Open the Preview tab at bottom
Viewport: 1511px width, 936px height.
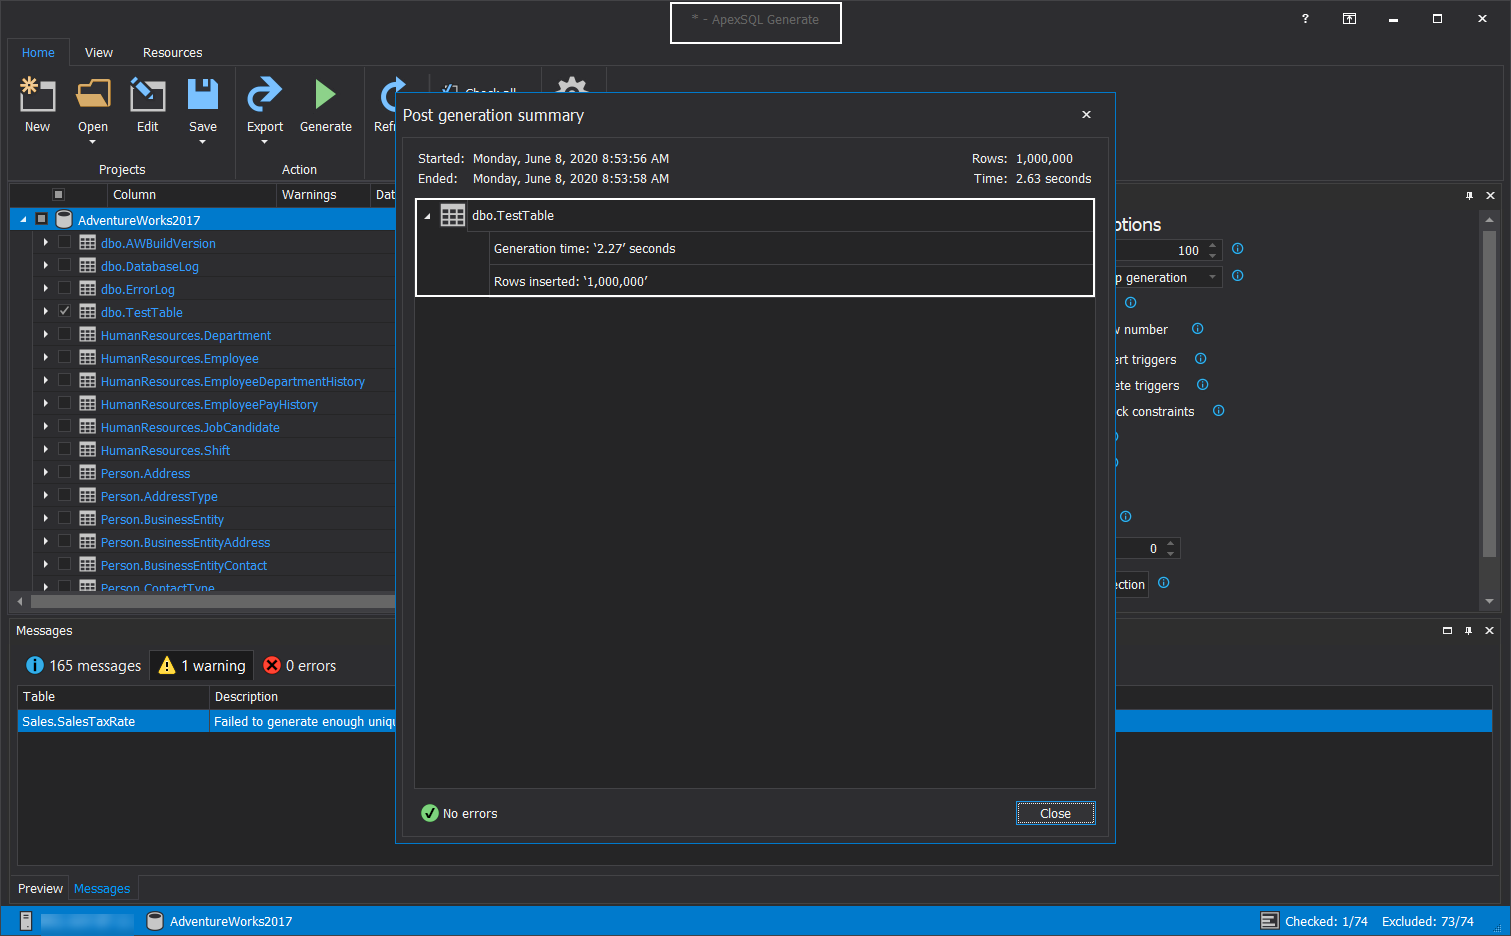click(40, 889)
